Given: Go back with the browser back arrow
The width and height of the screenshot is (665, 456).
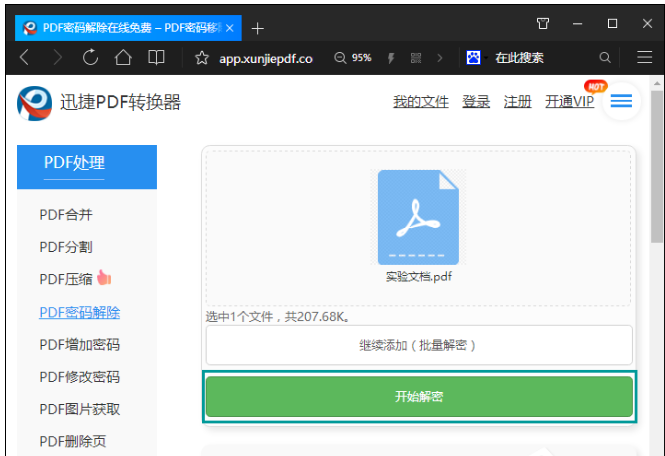Looking at the screenshot, I should 25,57.
